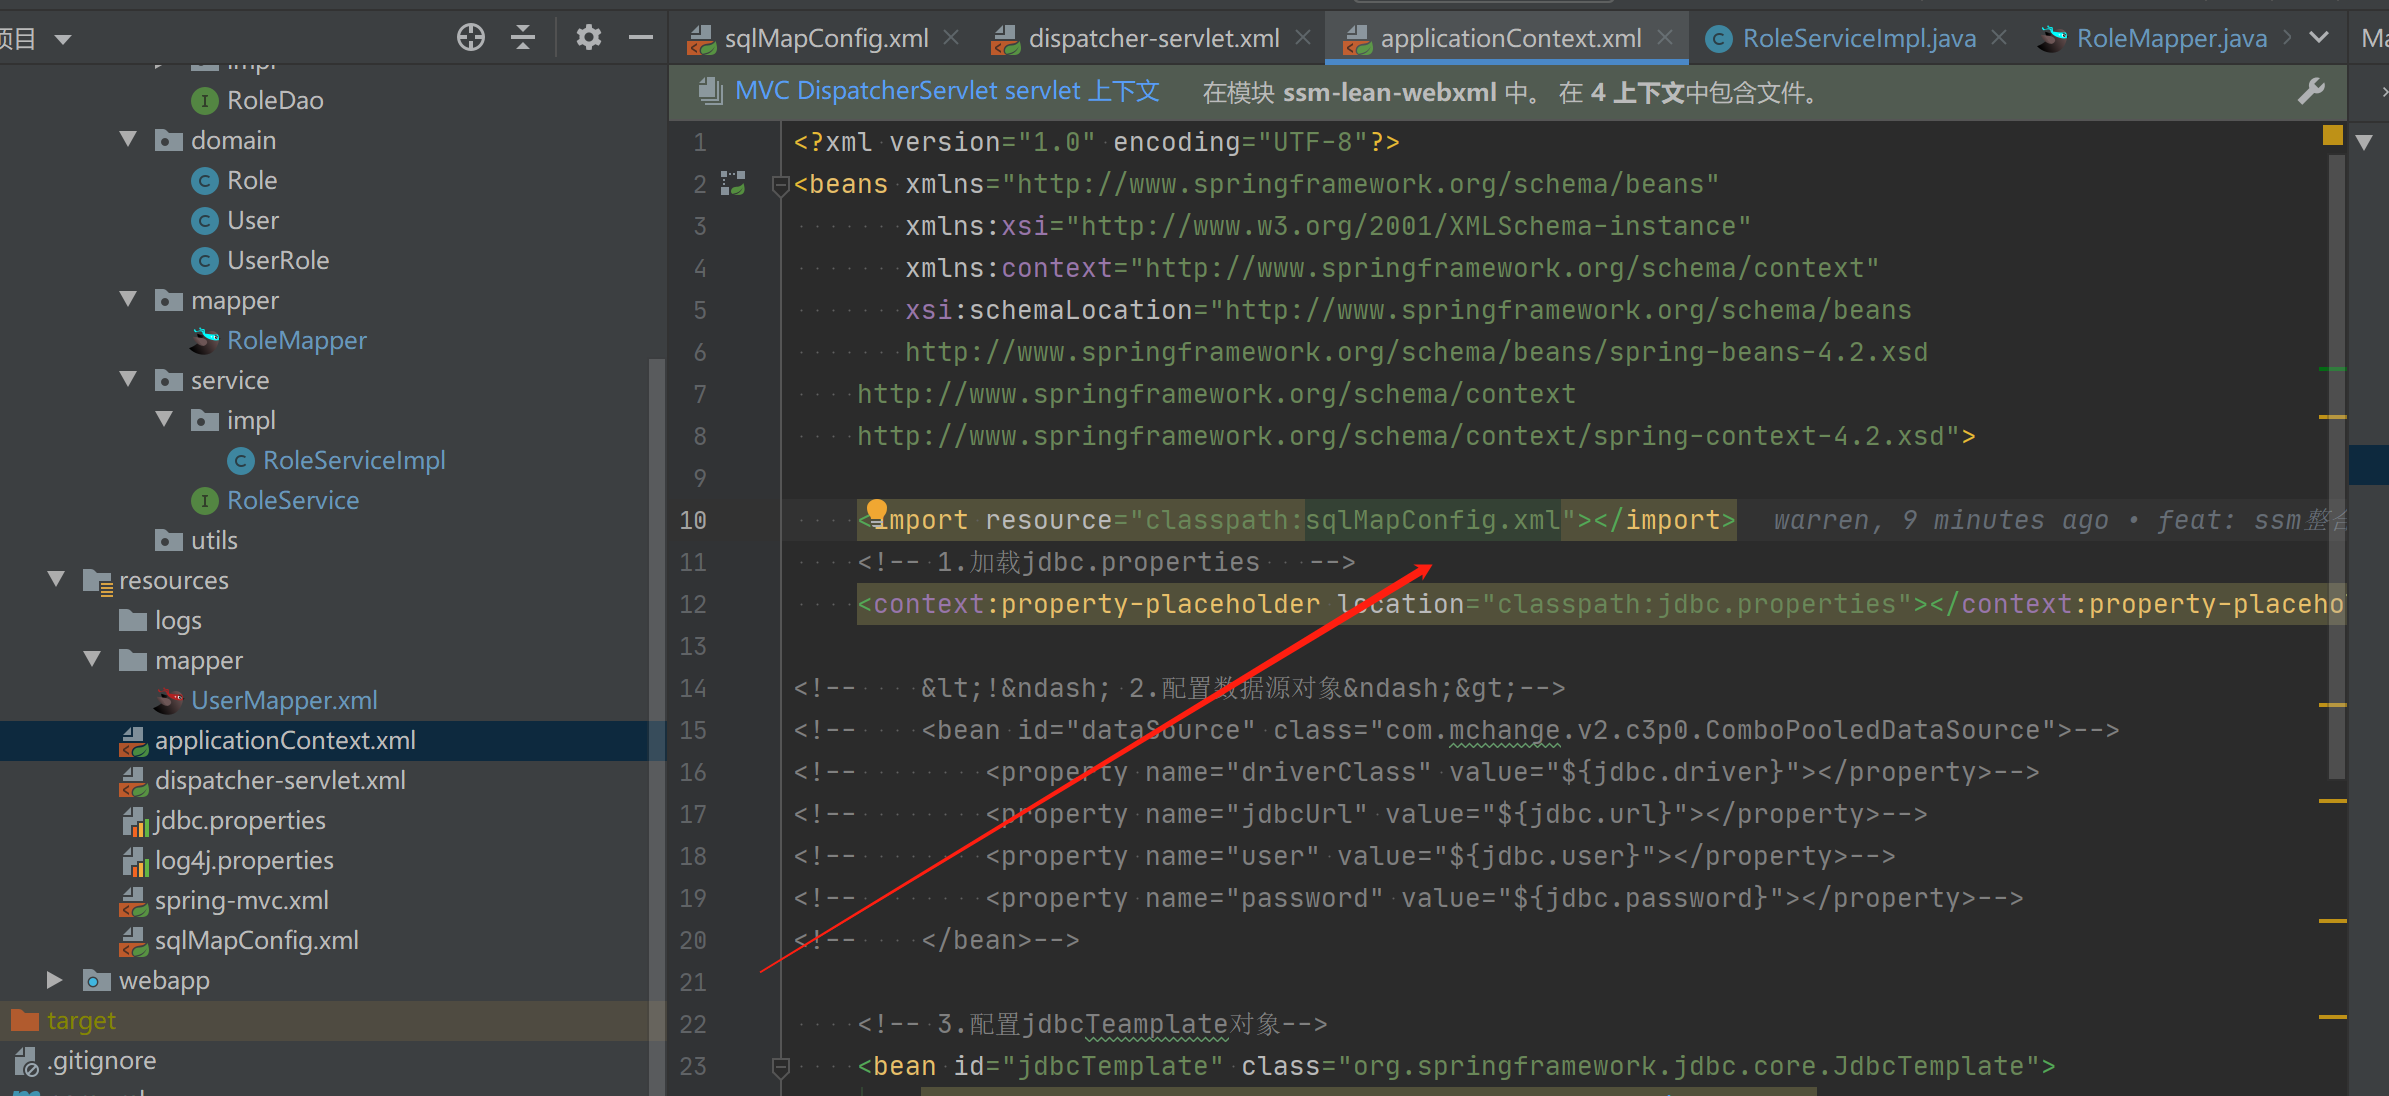Image resolution: width=2389 pixels, height=1096 pixels.
Task: Click the Spring bean gutter icon on line 2
Action: click(x=734, y=183)
